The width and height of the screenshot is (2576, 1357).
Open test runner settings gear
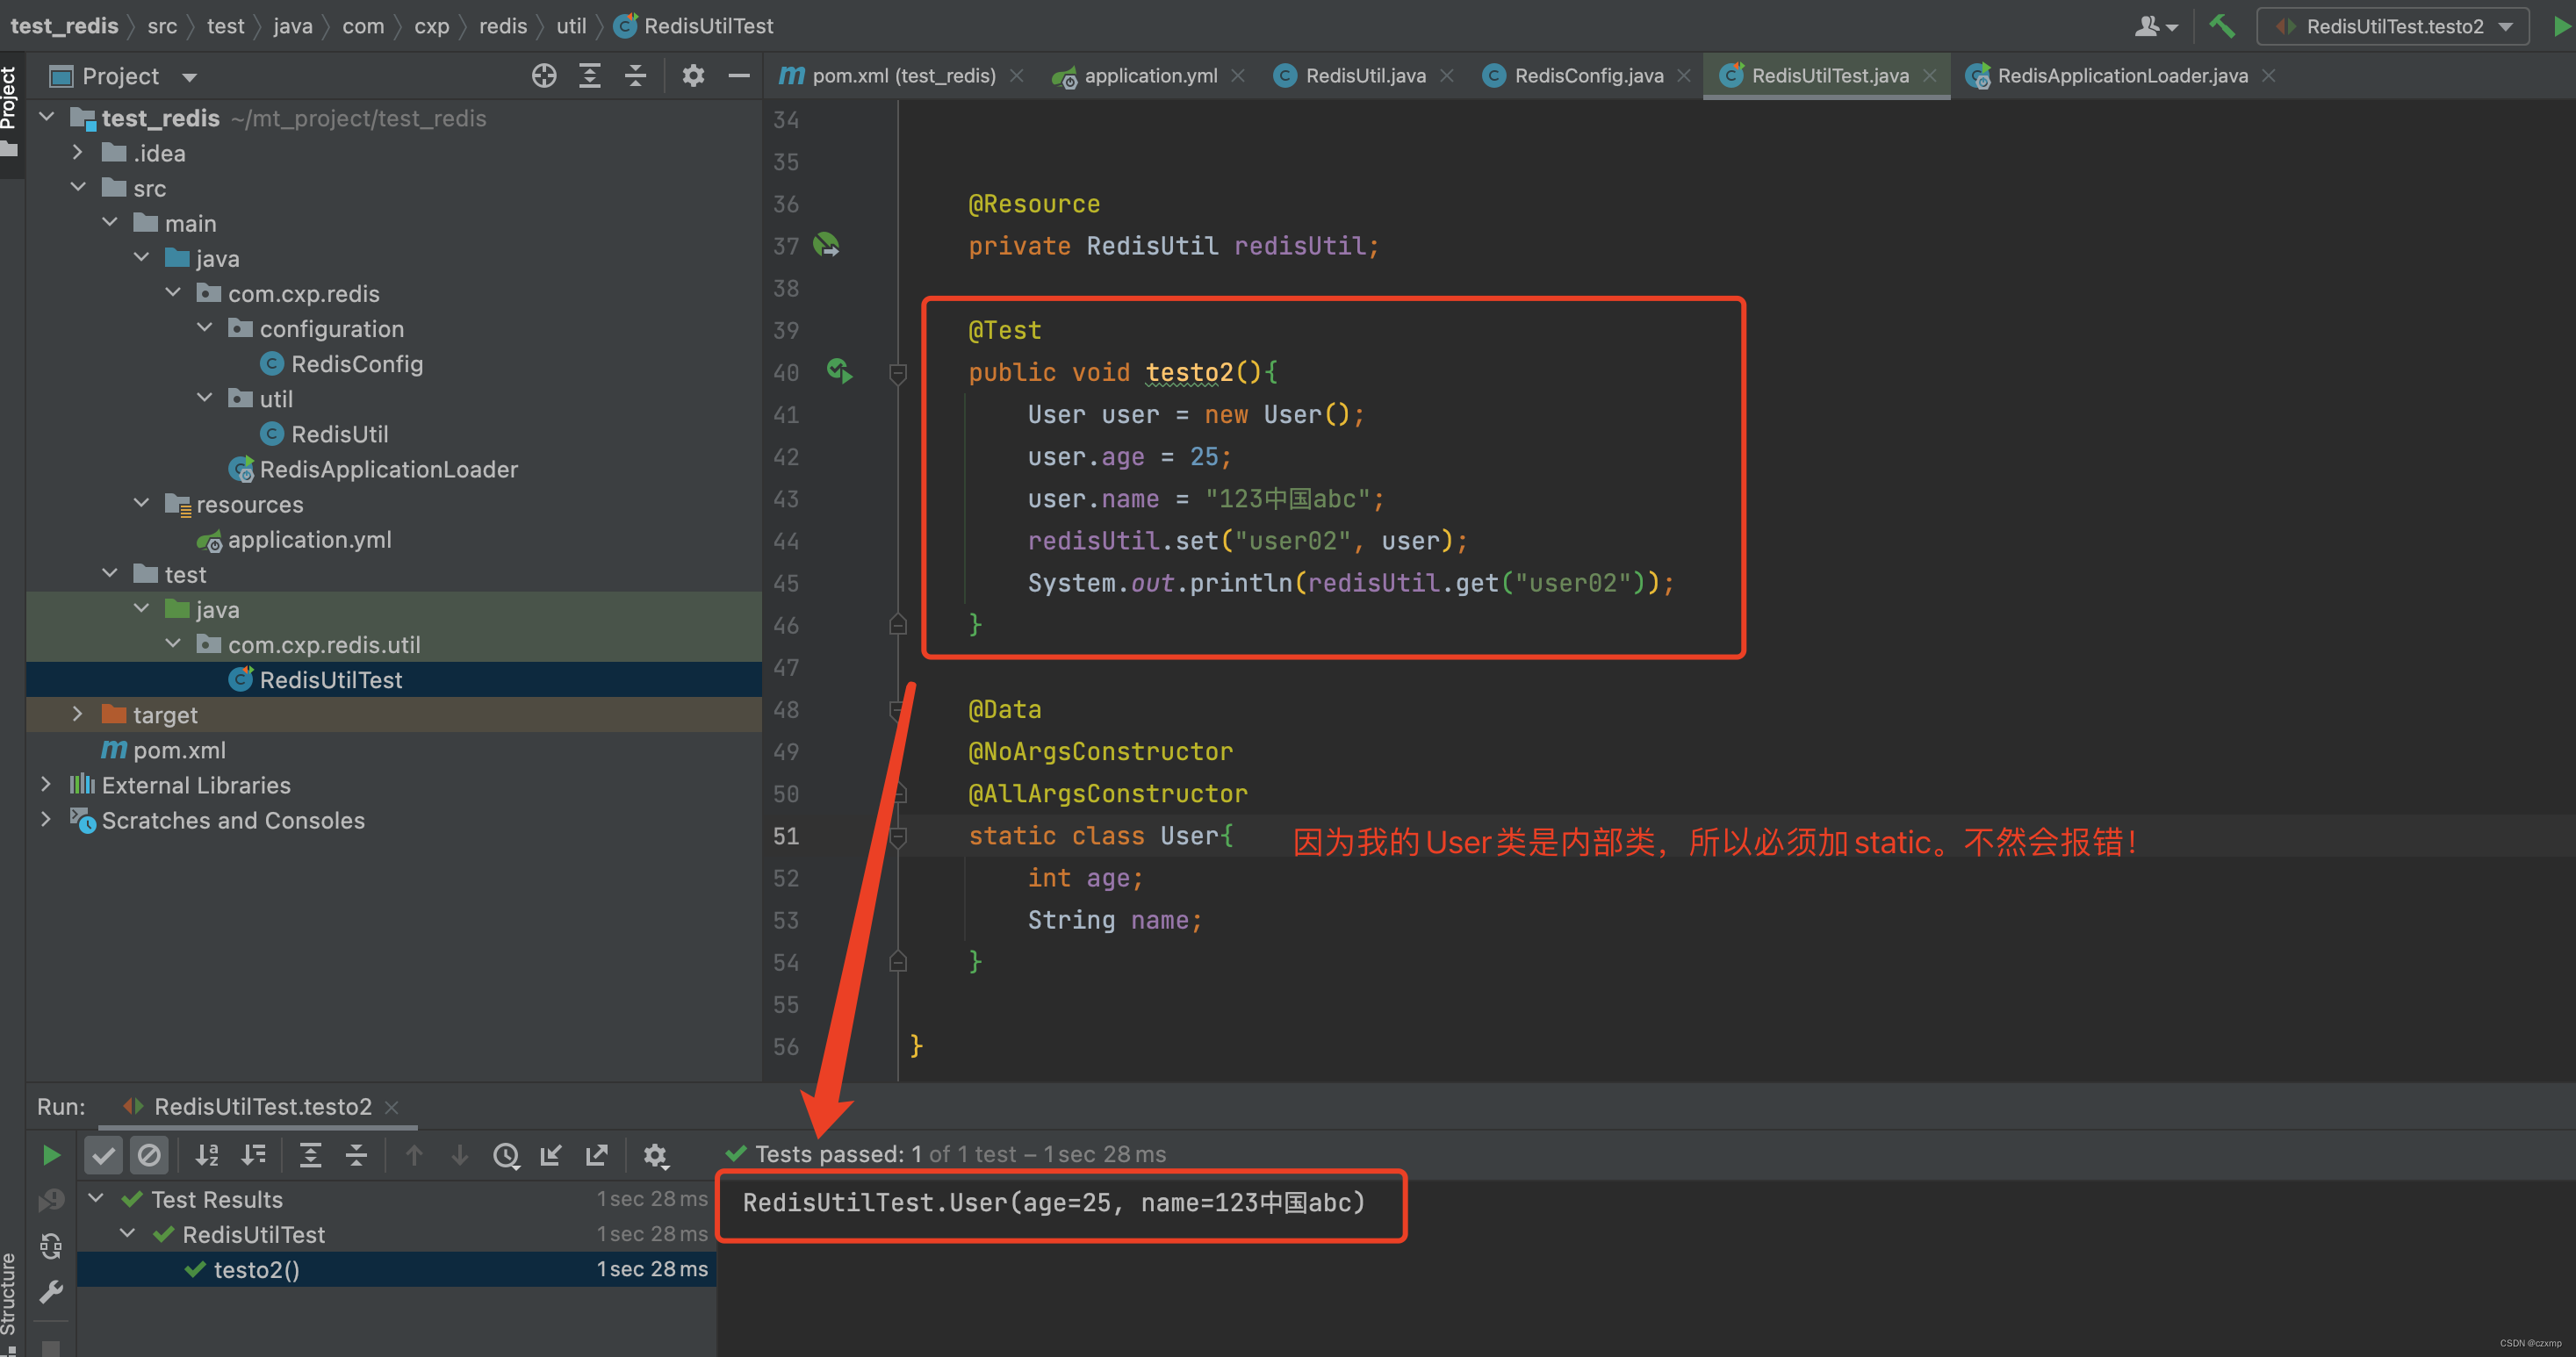pos(655,1156)
